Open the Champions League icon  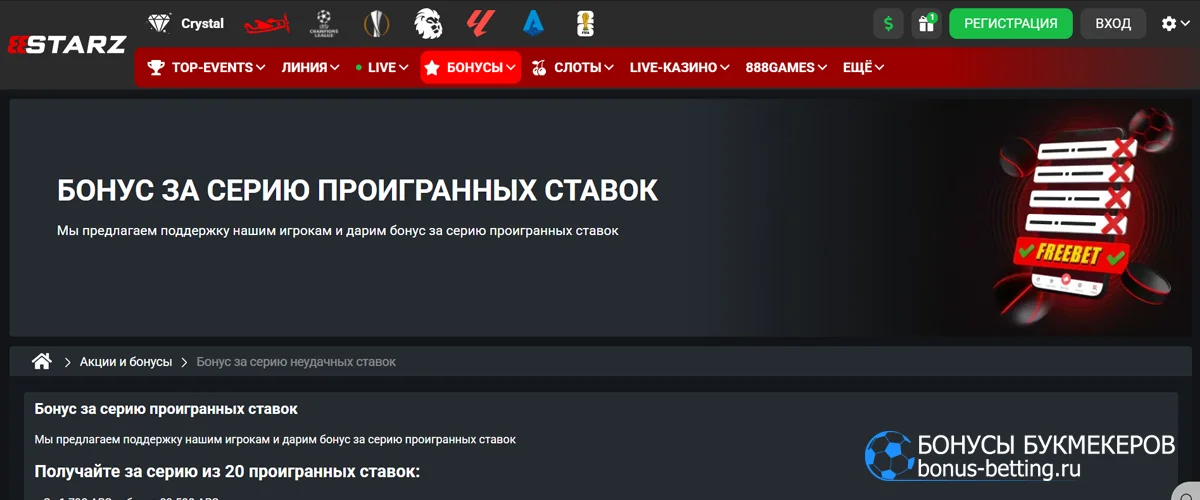pos(323,23)
